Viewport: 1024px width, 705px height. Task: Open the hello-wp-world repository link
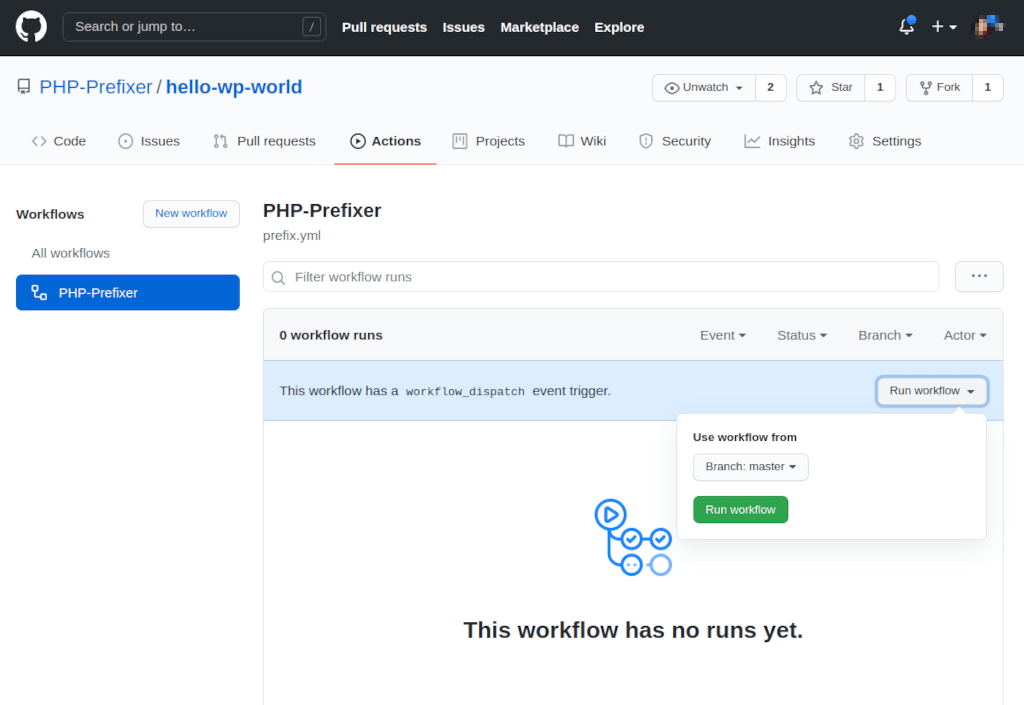234,87
